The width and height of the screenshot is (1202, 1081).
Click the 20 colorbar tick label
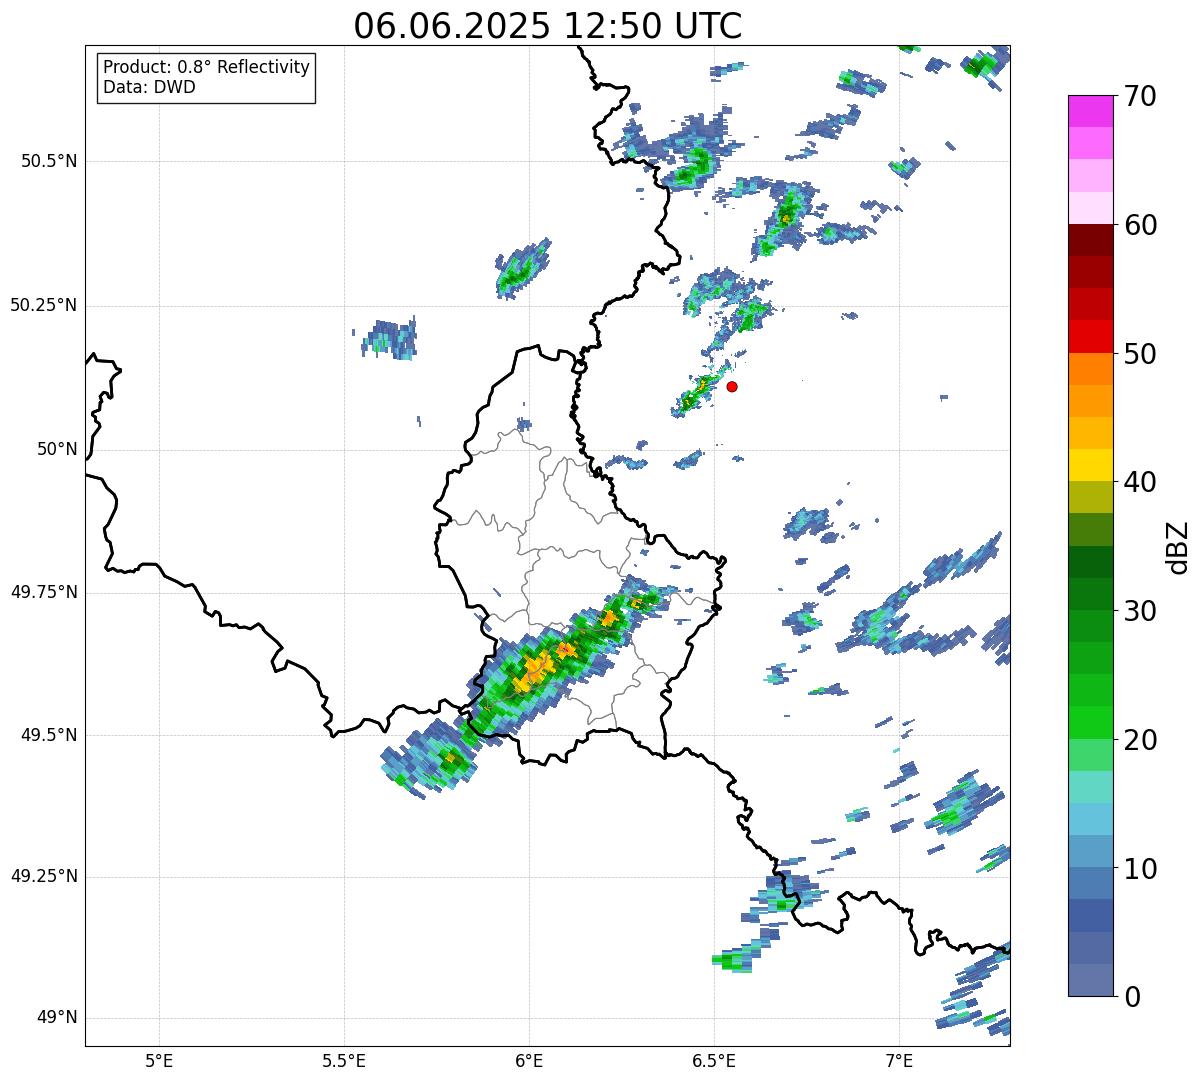(1140, 740)
